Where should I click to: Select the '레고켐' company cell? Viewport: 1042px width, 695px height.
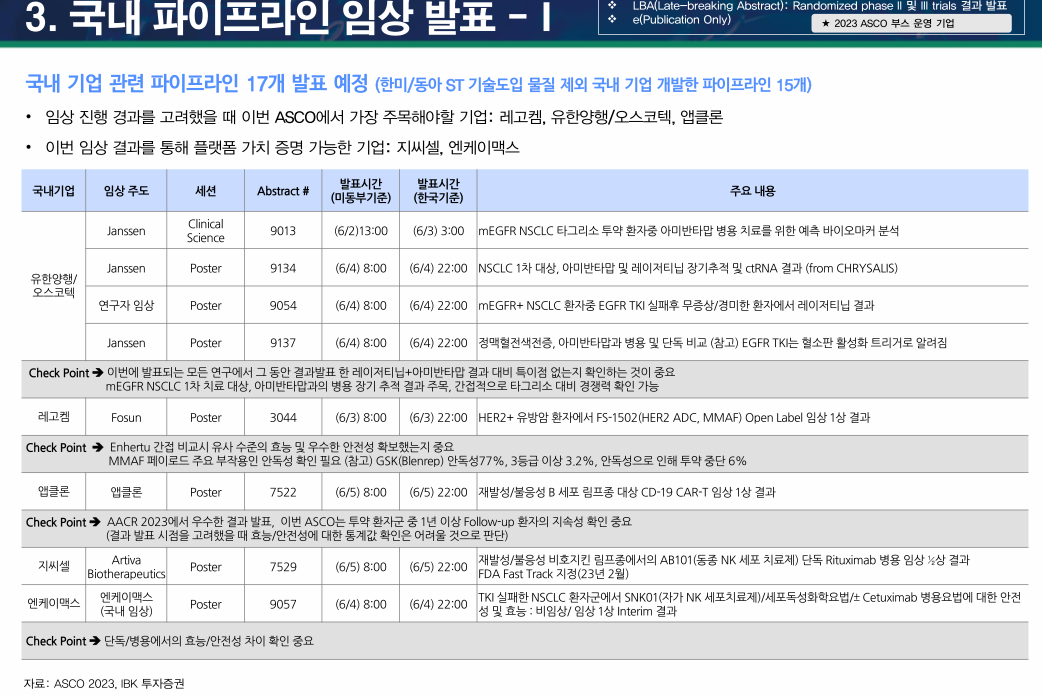pyautogui.click(x=53, y=417)
